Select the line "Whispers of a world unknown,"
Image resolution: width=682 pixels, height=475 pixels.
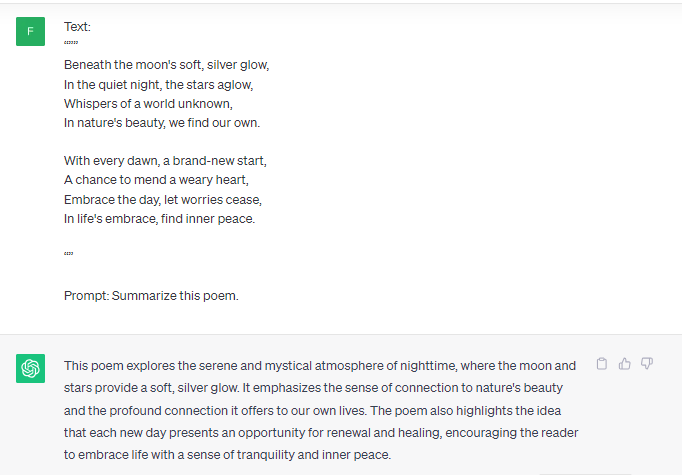[x=148, y=104]
